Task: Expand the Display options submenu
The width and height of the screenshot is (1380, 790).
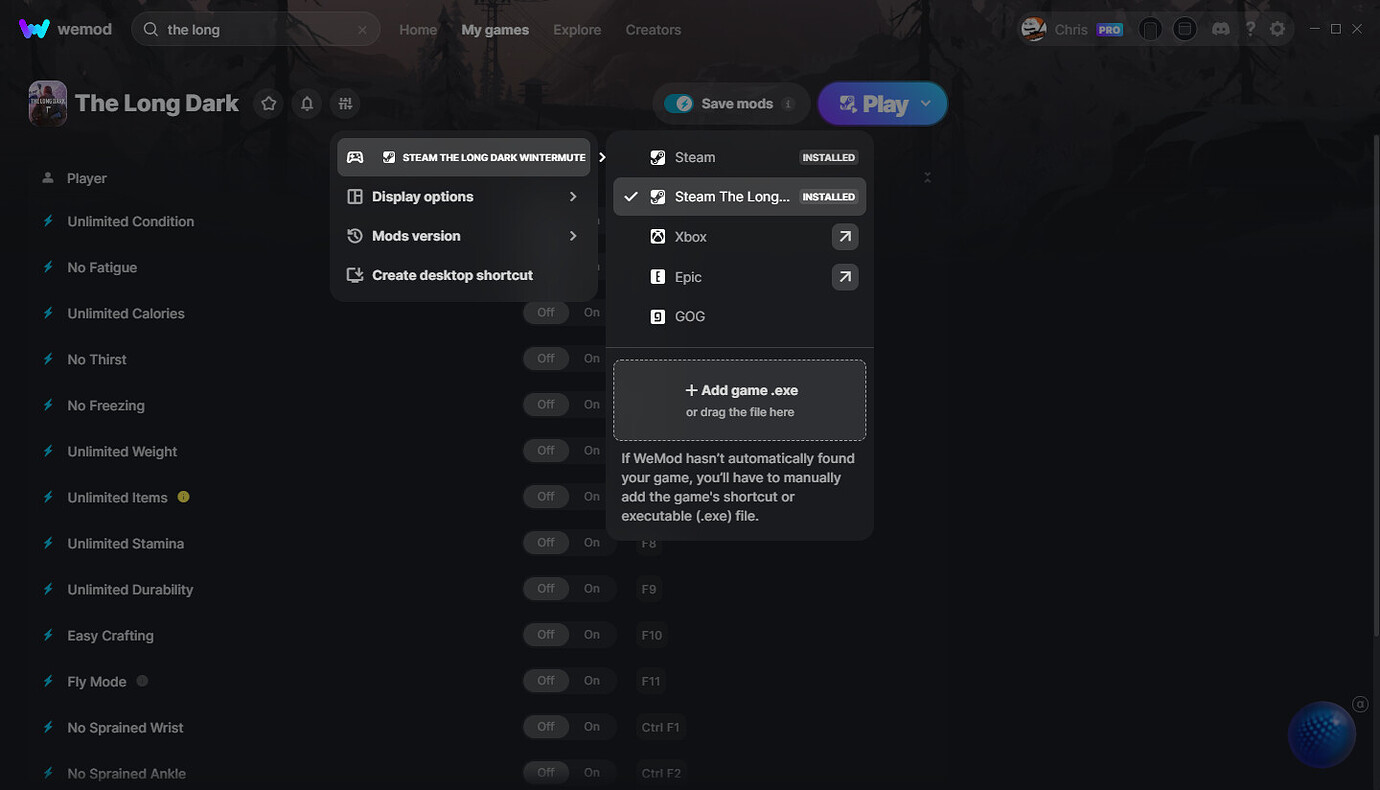Action: 465,197
